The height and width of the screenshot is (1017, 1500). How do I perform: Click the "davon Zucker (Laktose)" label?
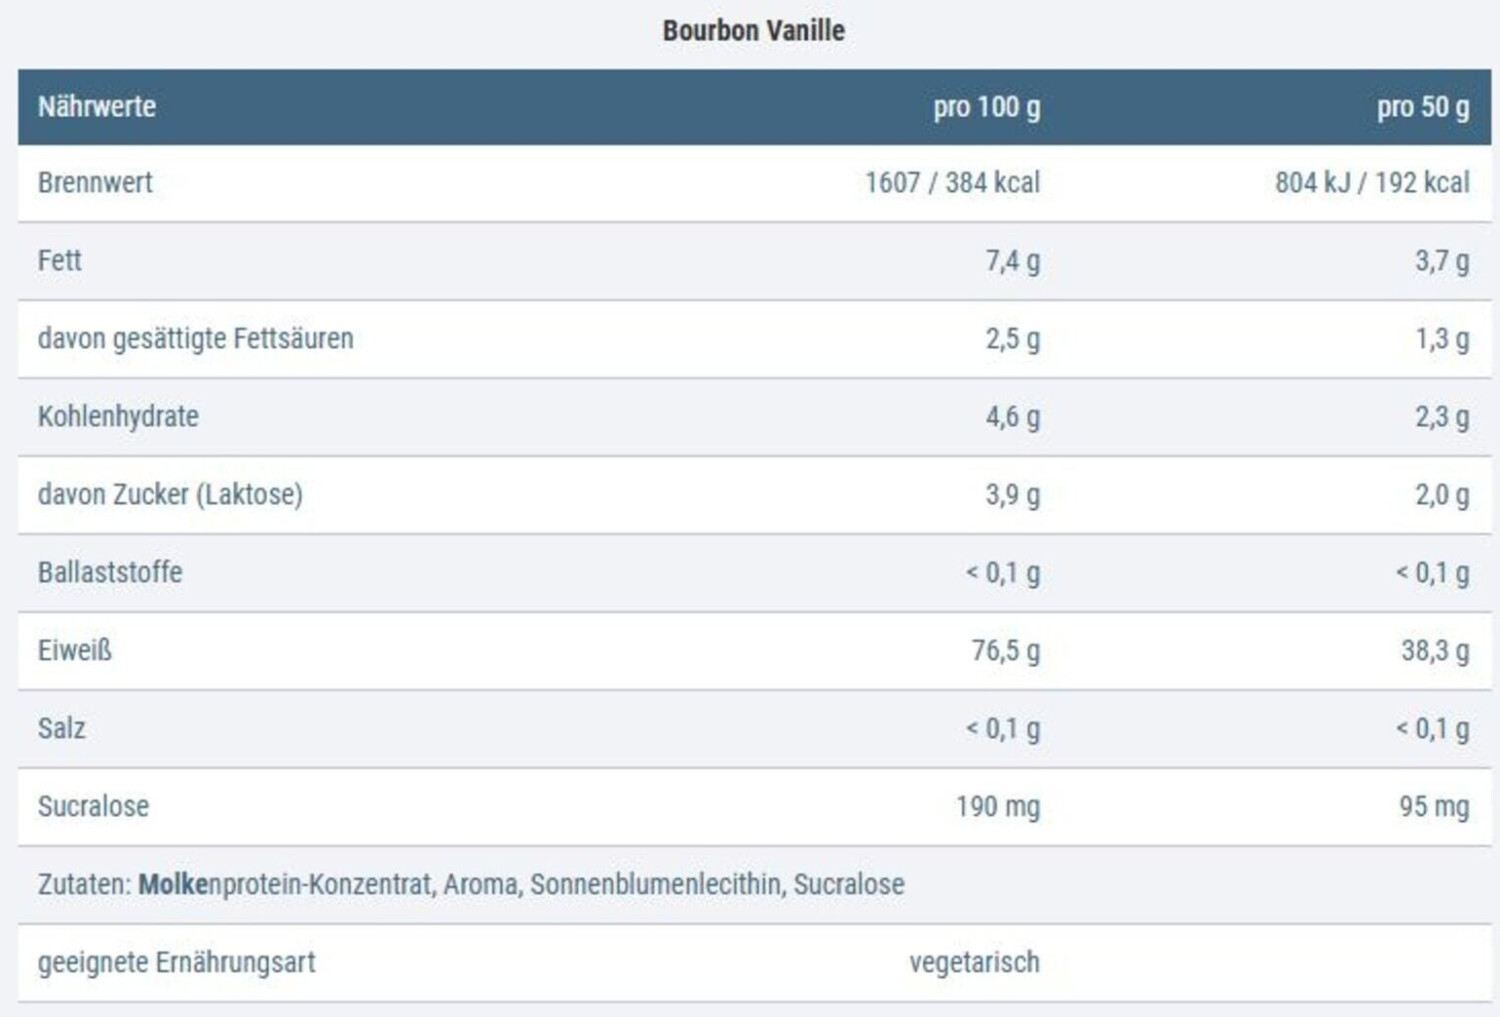point(170,495)
